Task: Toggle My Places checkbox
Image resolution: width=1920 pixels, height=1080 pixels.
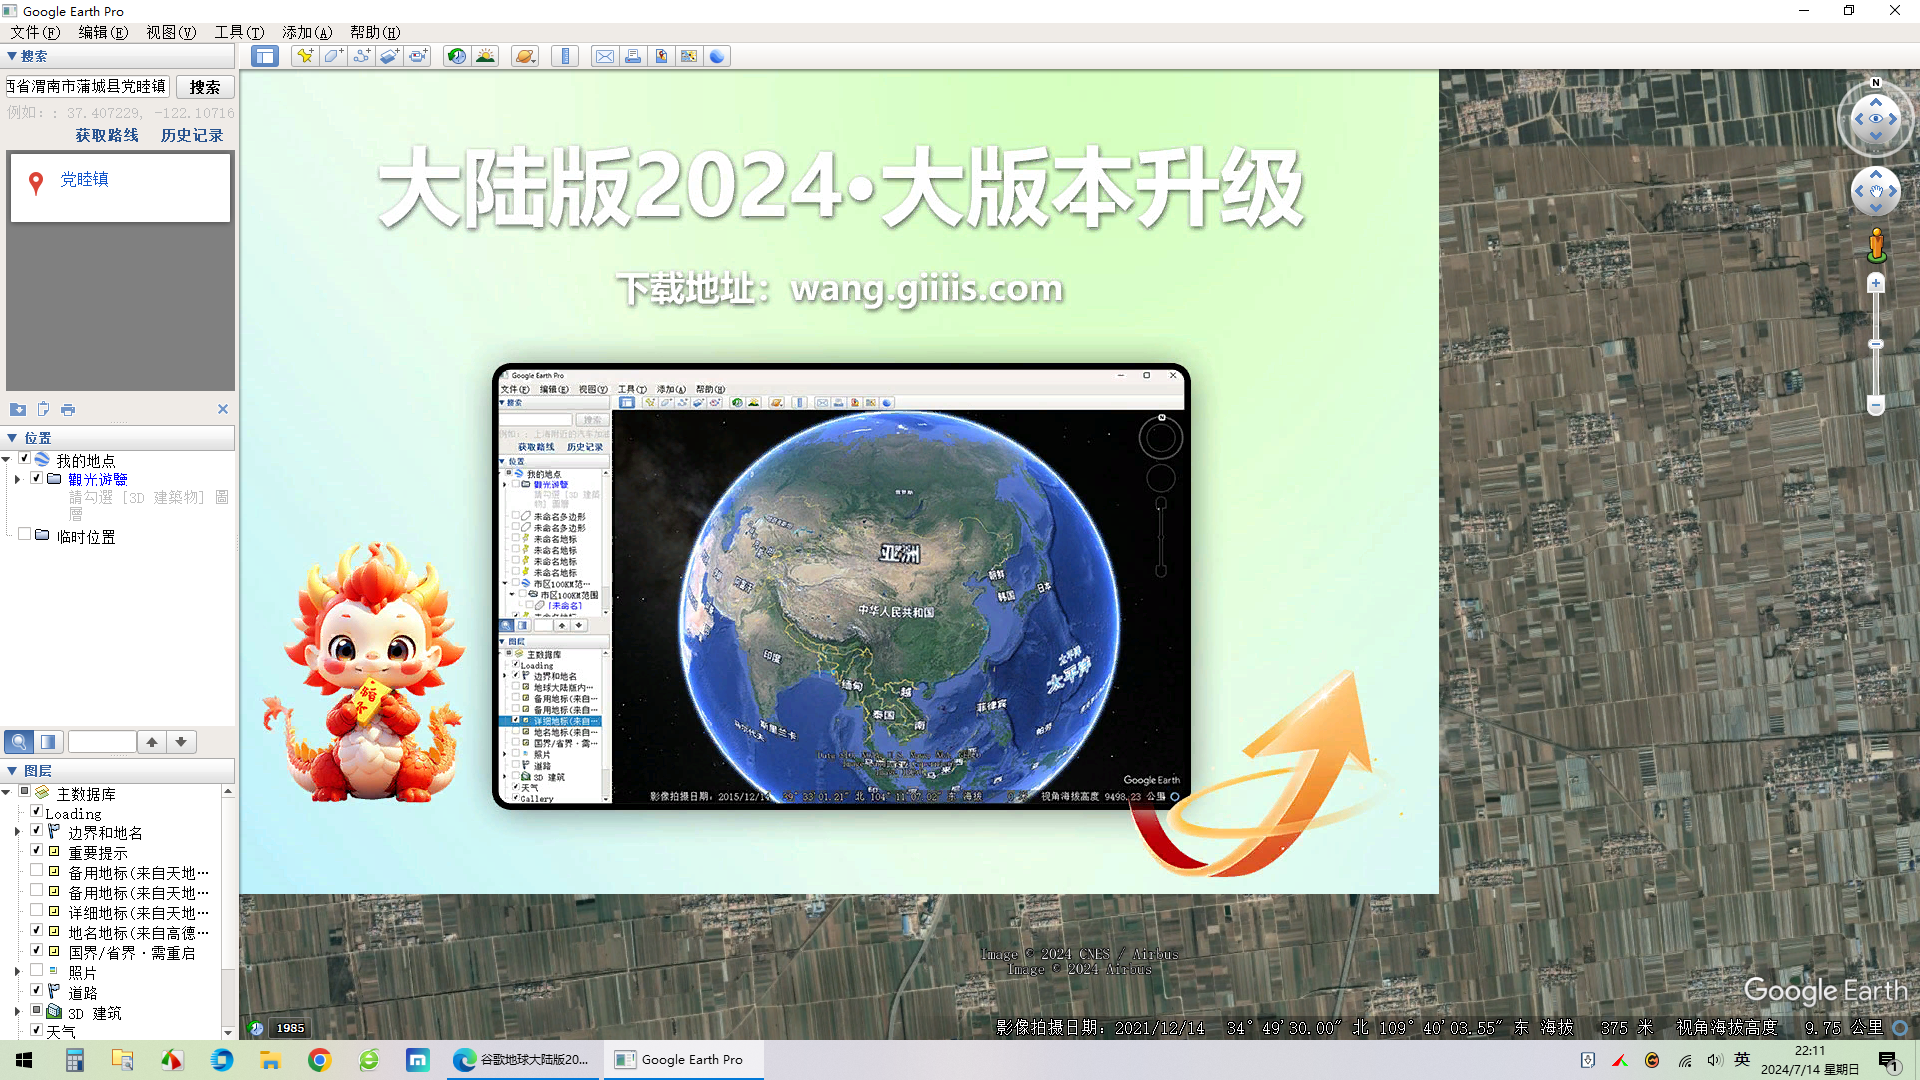Action: 24,459
